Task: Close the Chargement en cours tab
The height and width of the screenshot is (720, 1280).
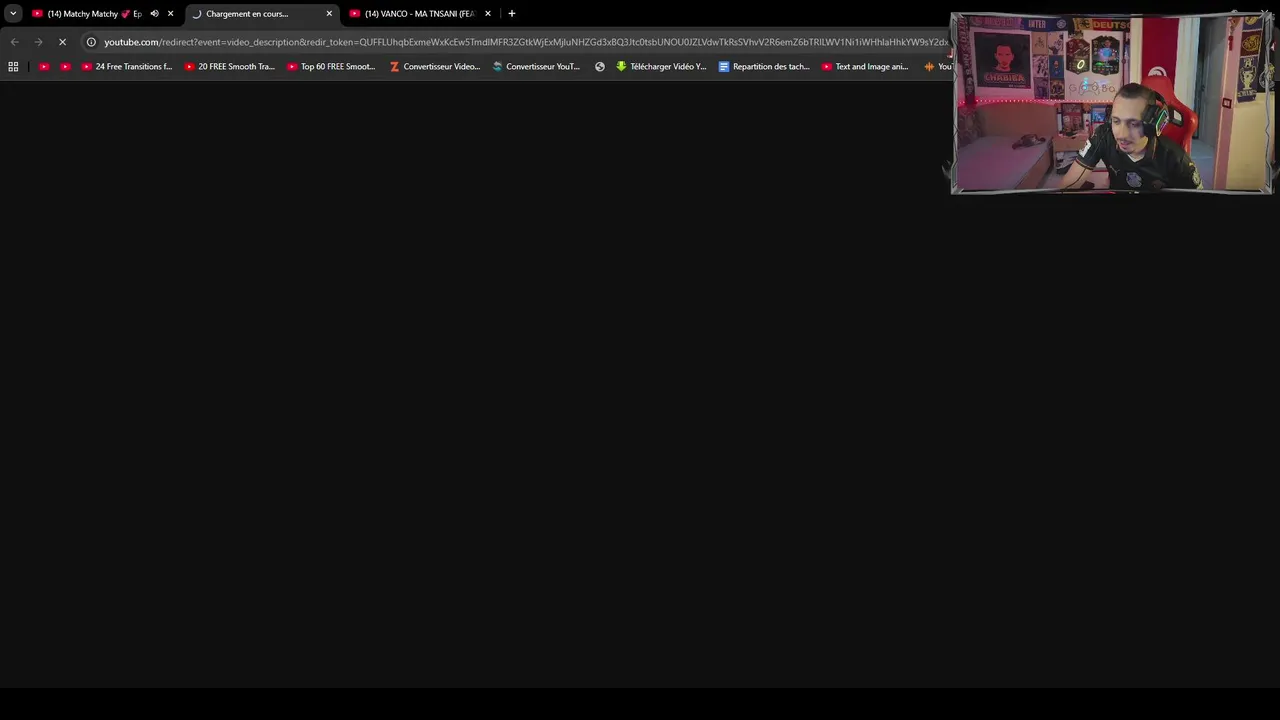Action: (x=329, y=14)
